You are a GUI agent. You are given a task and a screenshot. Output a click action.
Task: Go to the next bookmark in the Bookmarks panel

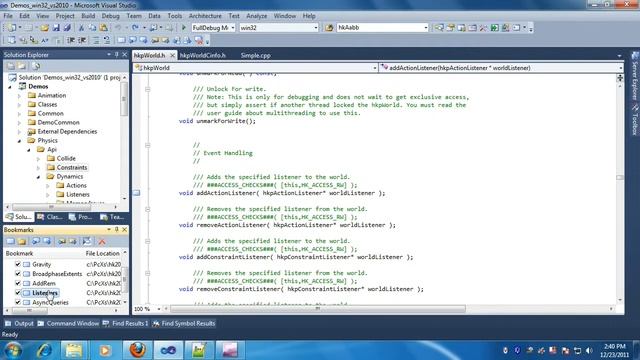pos(47,241)
